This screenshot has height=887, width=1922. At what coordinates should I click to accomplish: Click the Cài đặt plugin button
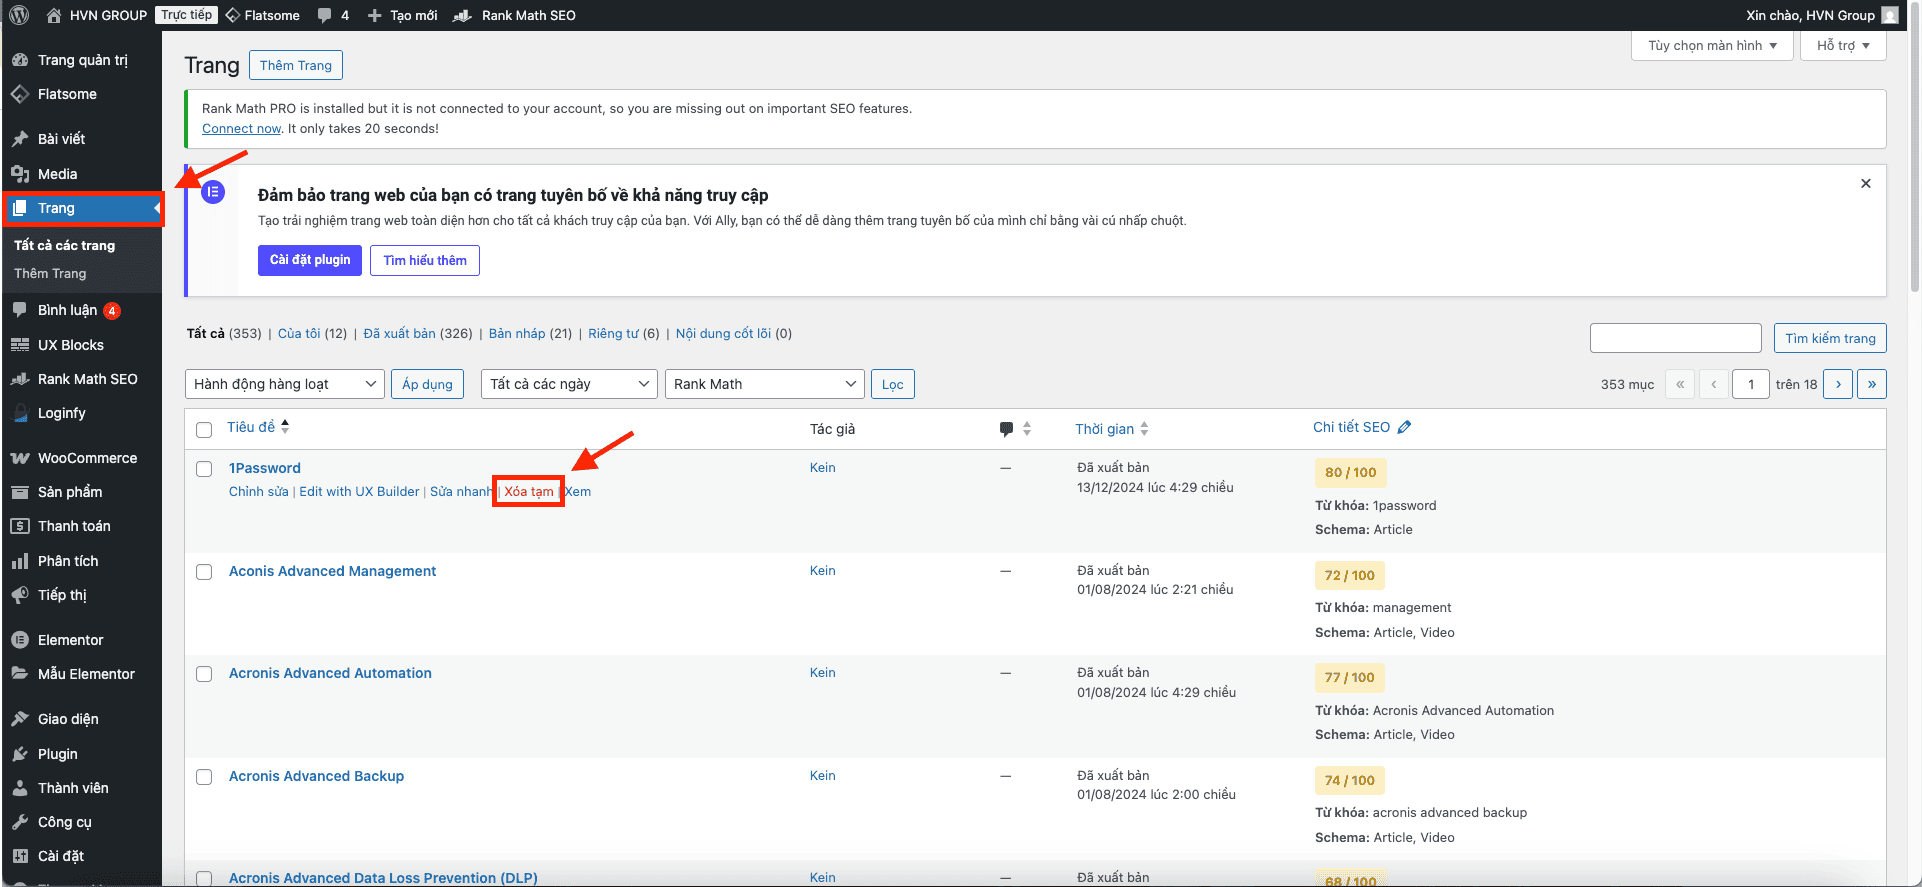click(310, 260)
